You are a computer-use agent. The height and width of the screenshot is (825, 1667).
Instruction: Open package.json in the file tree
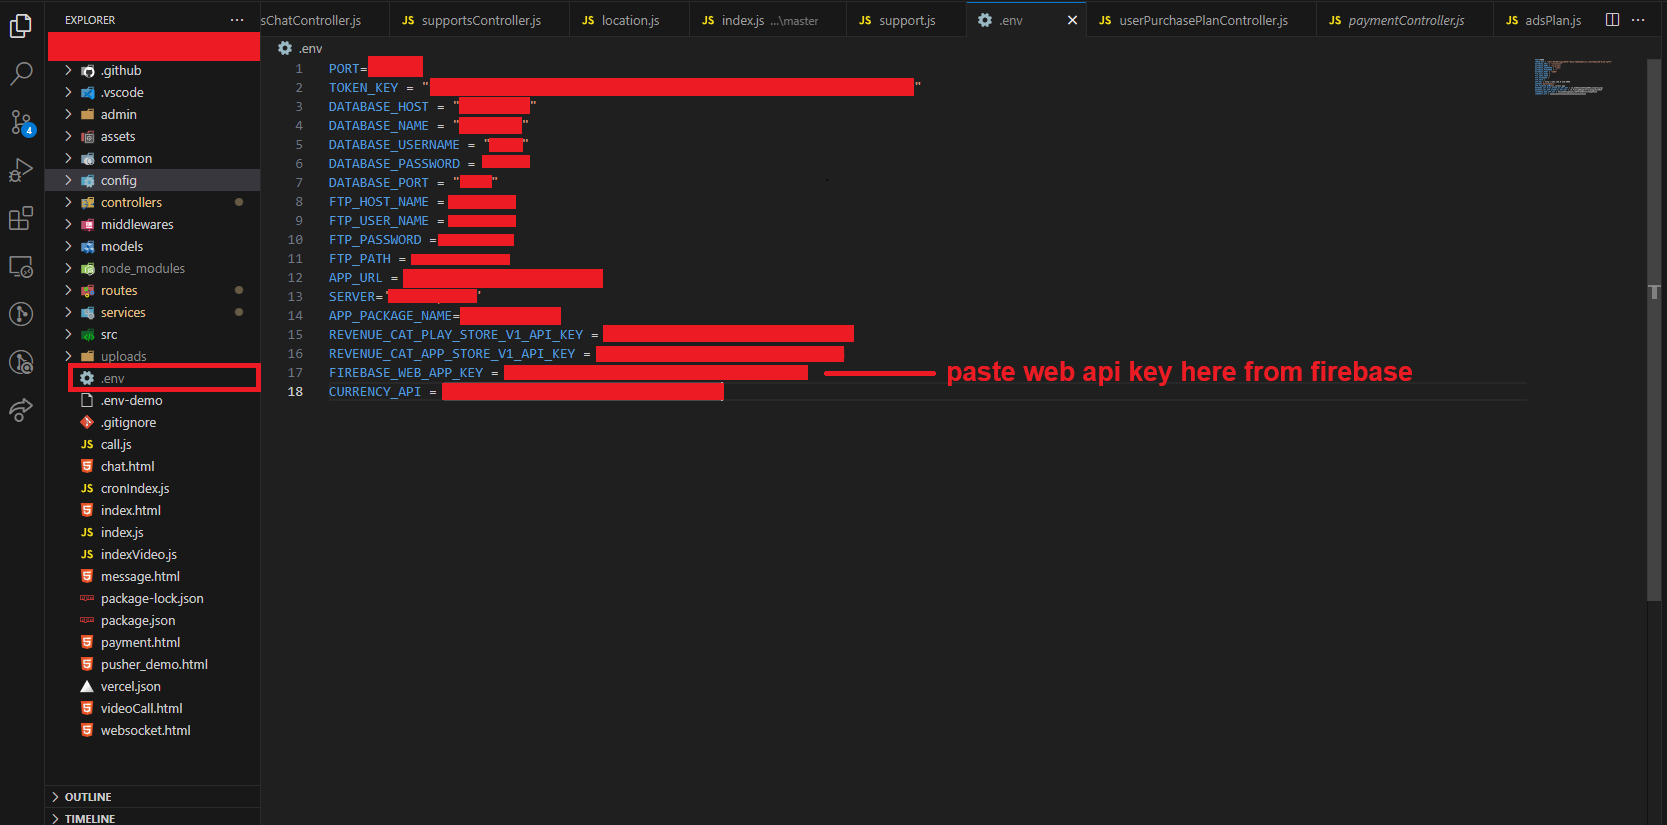point(137,620)
